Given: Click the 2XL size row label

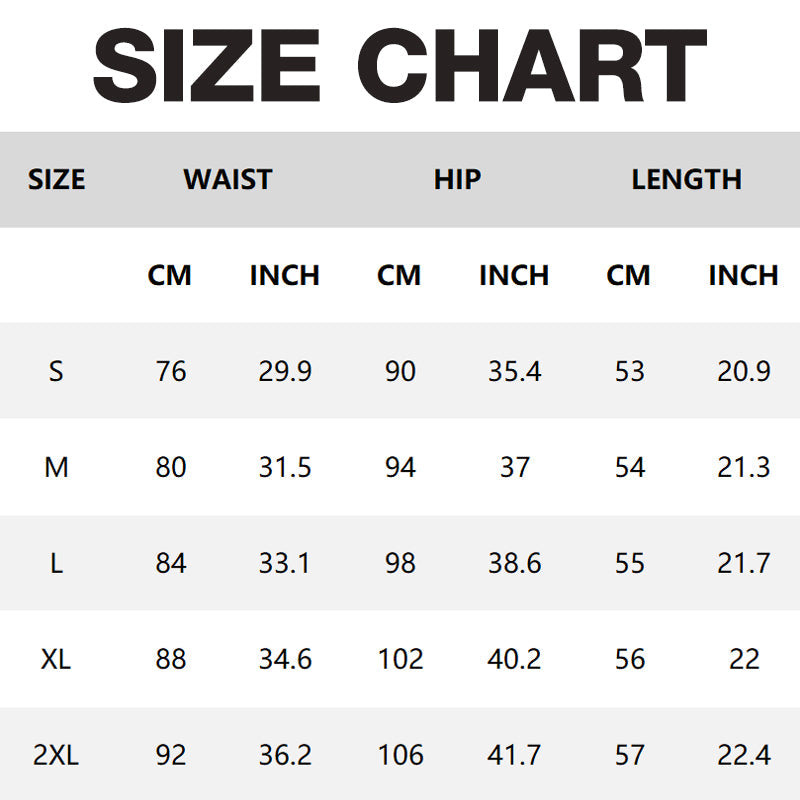Looking at the screenshot, I should [x=56, y=755].
